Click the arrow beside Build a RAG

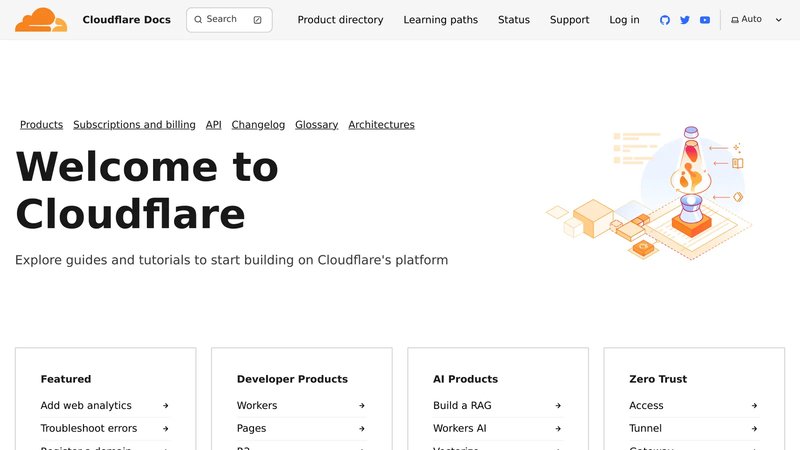click(558, 406)
